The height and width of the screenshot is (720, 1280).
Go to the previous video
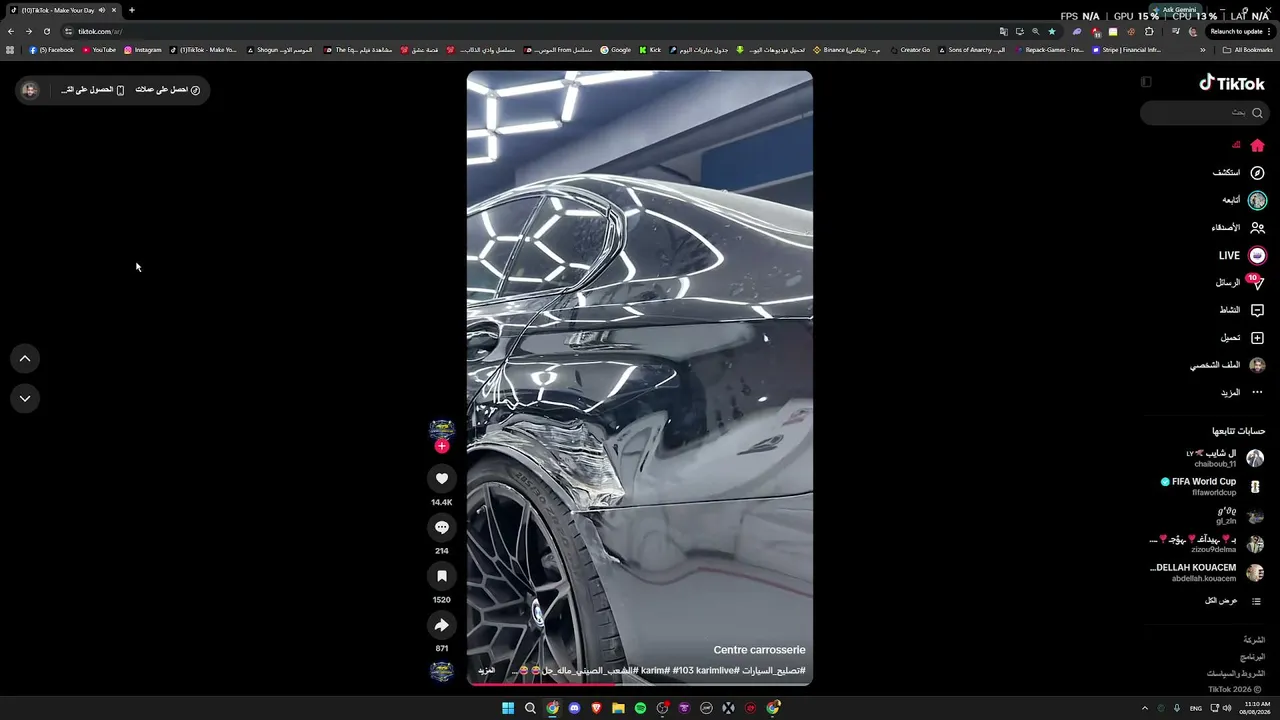click(x=25, y=359)
